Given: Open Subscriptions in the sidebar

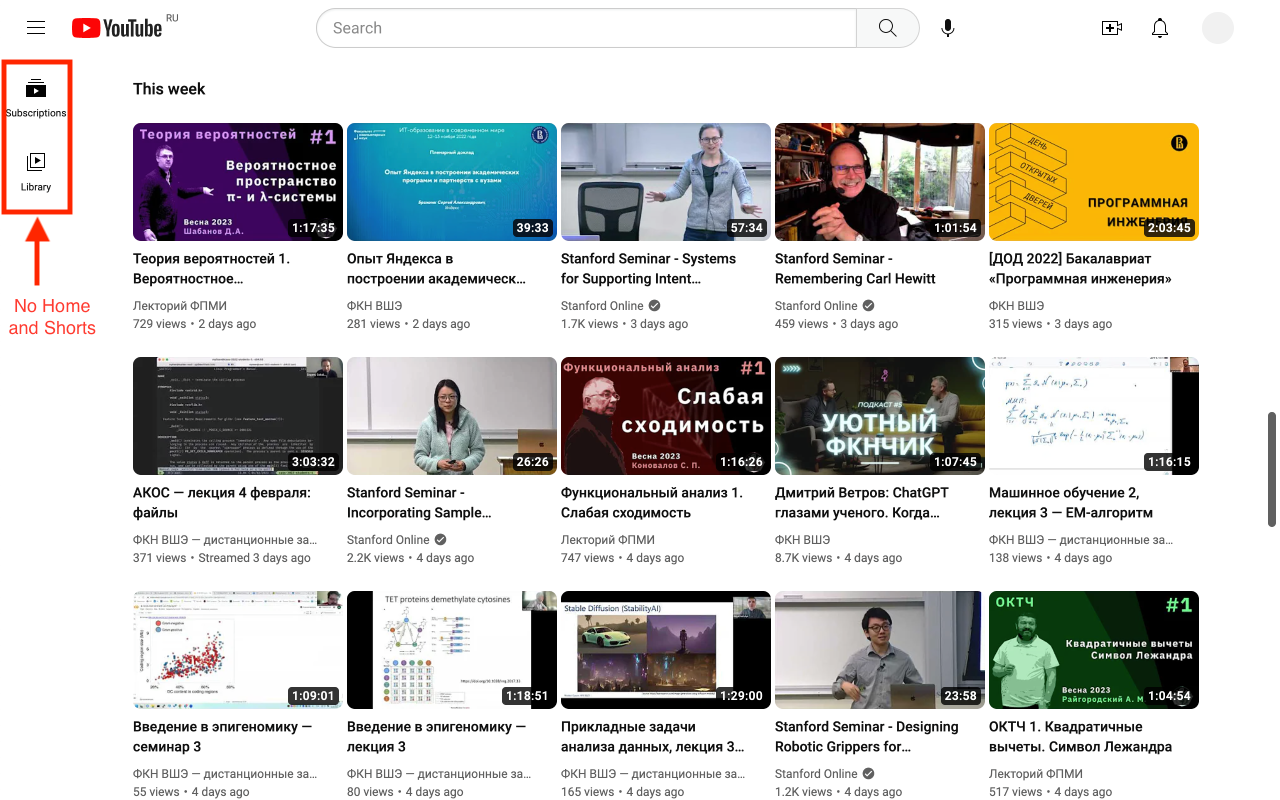Looking at the screenshot, I should [36, 98].
